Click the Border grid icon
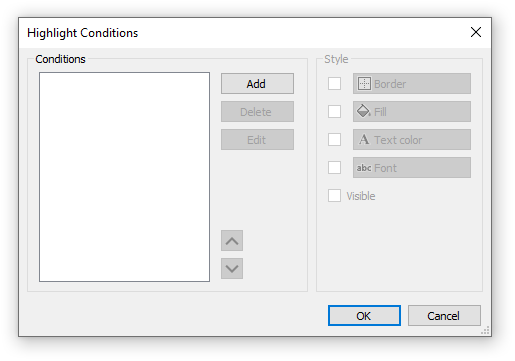515x361 pixels. pos(364,84)
